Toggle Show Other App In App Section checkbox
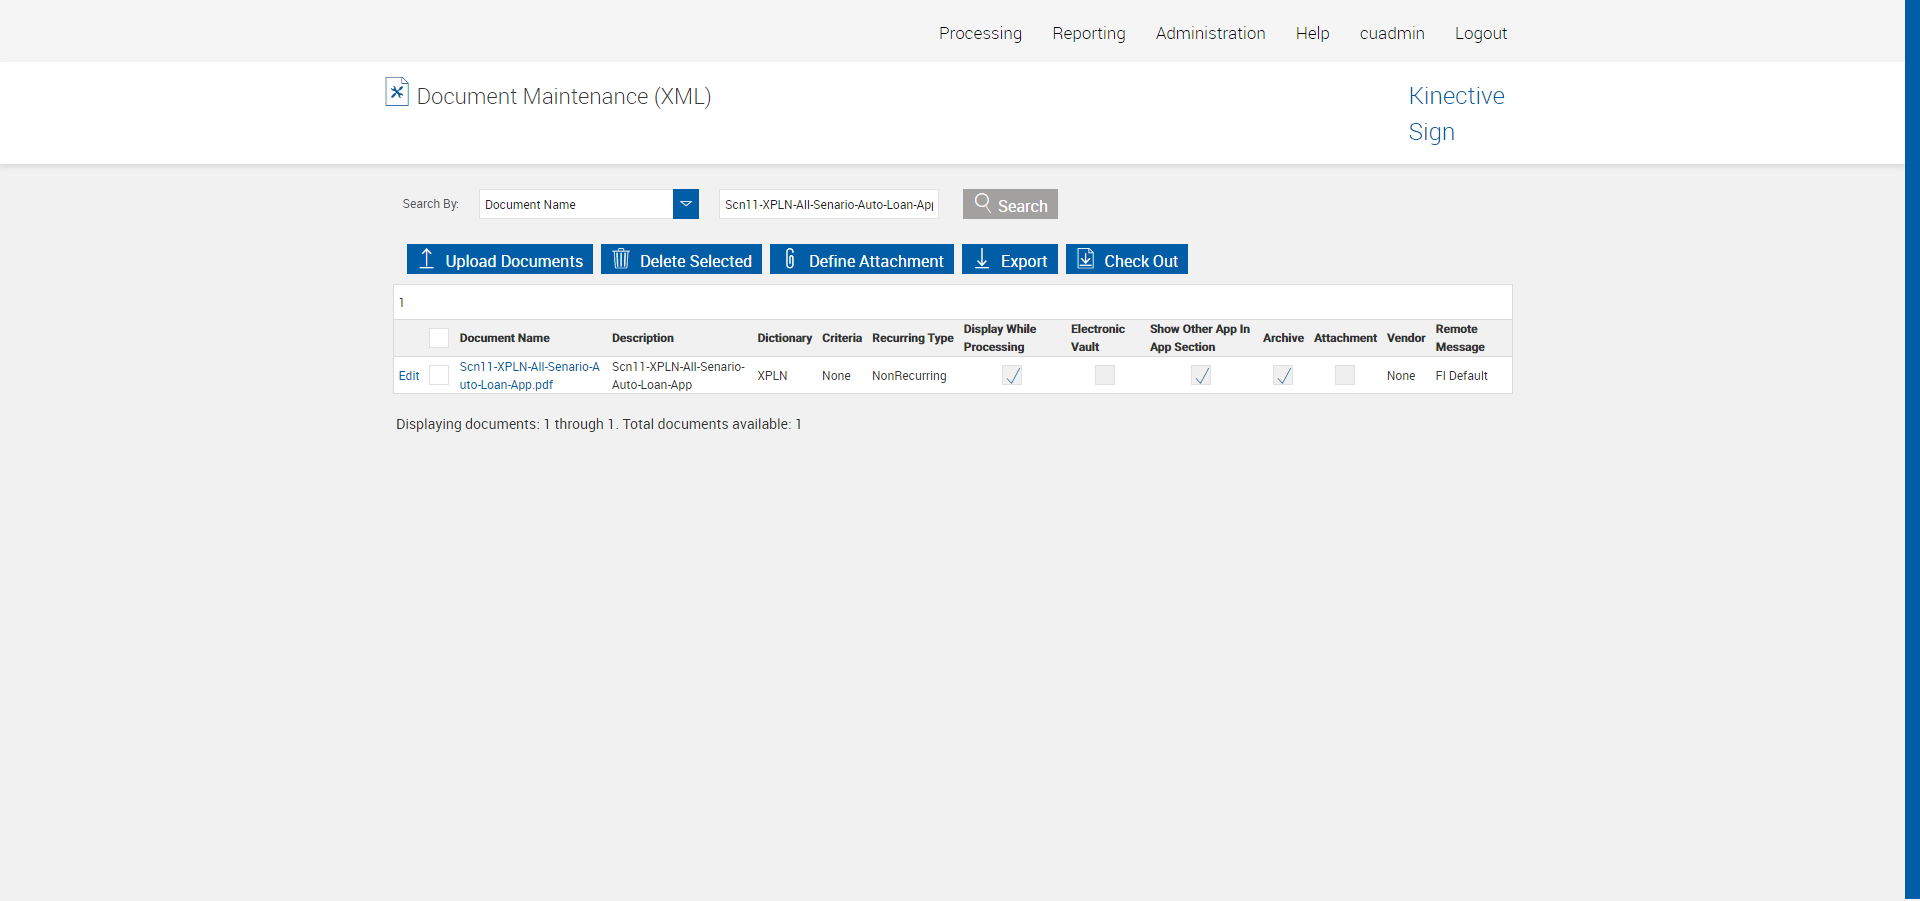 click(x=1201, y=375)
